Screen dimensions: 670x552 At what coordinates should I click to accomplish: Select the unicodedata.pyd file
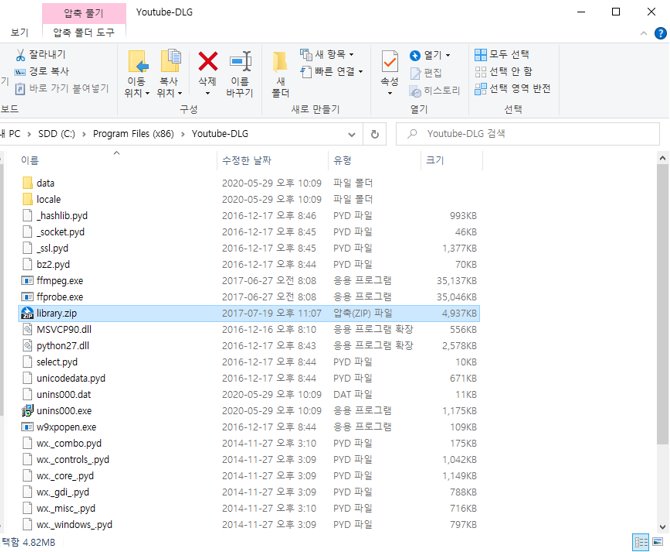(x=249, y=378)
